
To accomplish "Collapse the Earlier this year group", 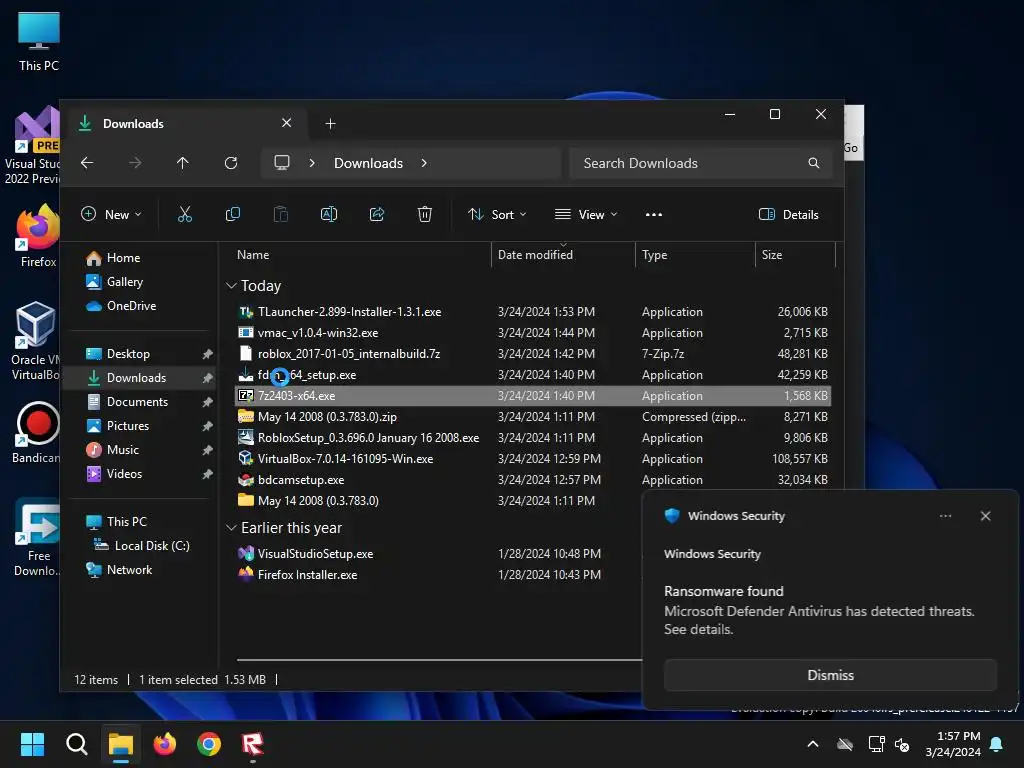I will point(231,528).
